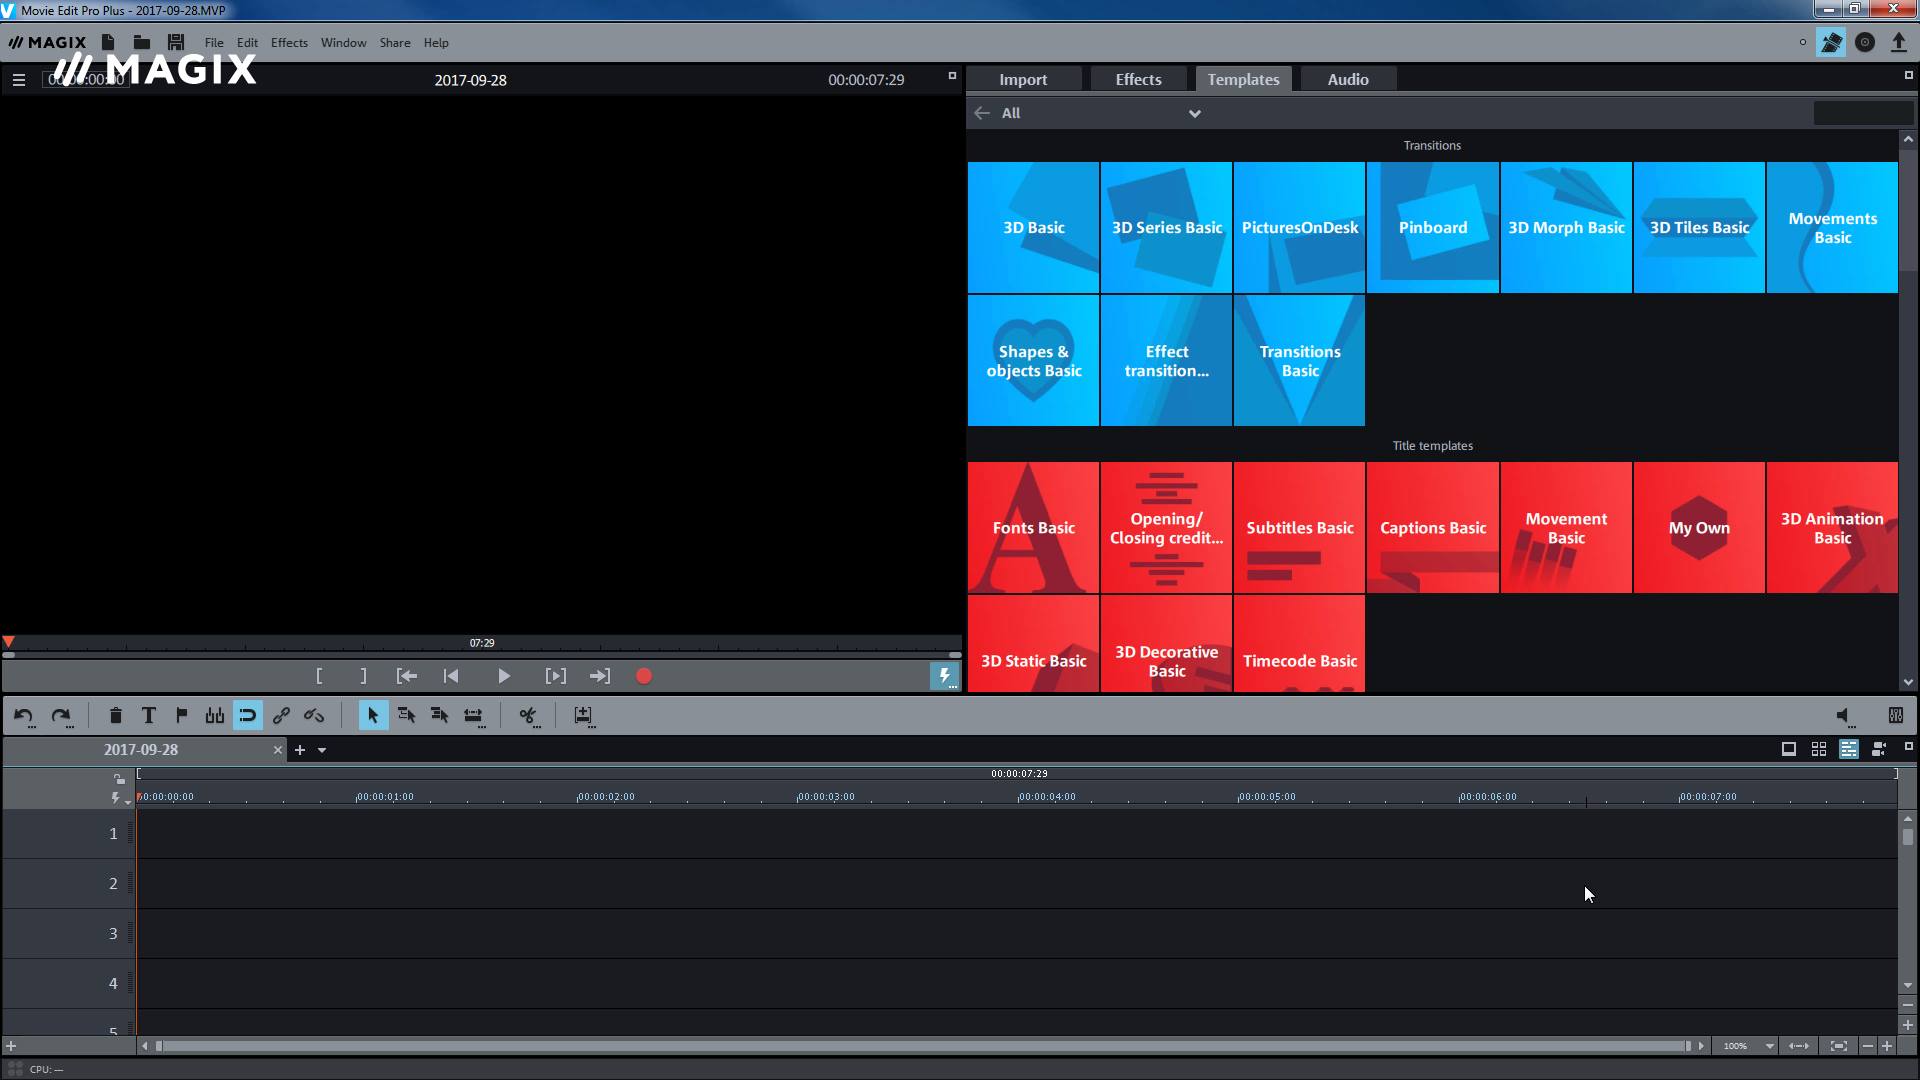Expand the All templates dropdown
The height and width of the screenshot is (1080, 1920).
coord(1193,112)
